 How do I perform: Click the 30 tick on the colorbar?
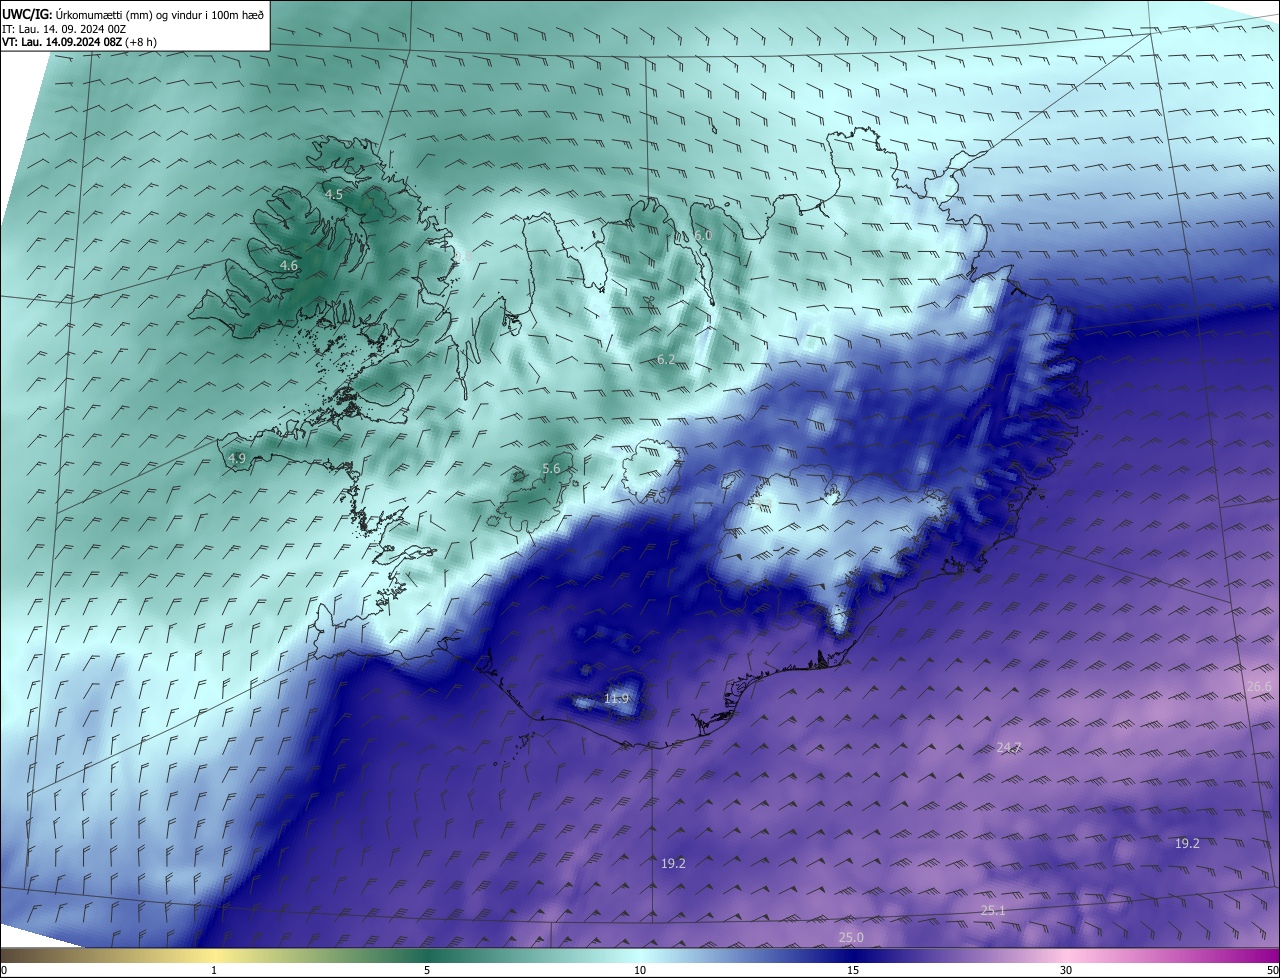(1066, 970)
